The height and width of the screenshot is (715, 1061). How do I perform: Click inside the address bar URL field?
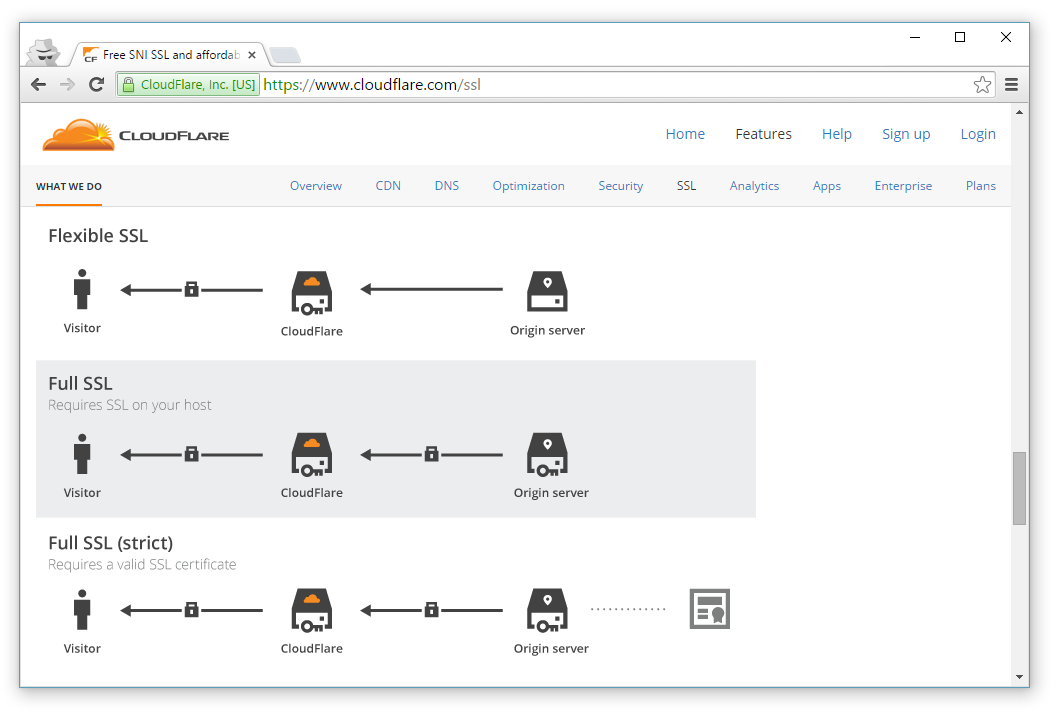[500, 84]
